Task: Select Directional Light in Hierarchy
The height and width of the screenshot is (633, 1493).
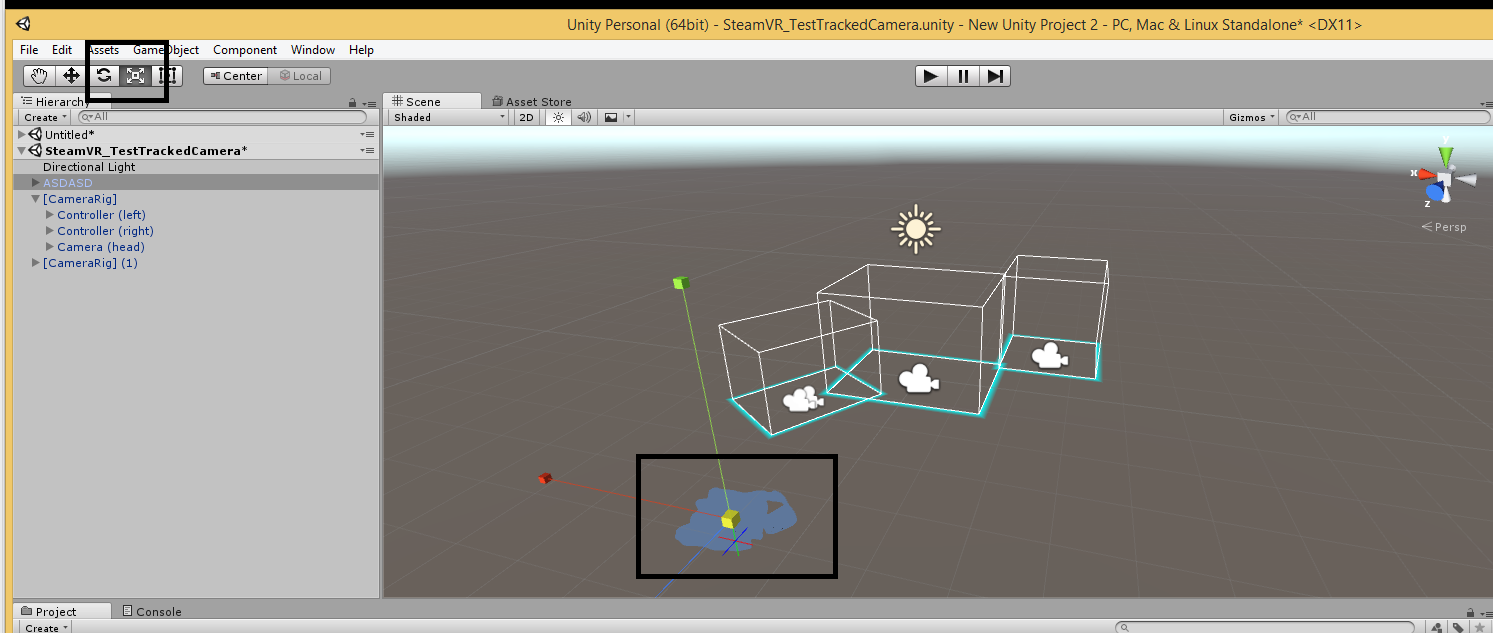Action: point(89,167)
